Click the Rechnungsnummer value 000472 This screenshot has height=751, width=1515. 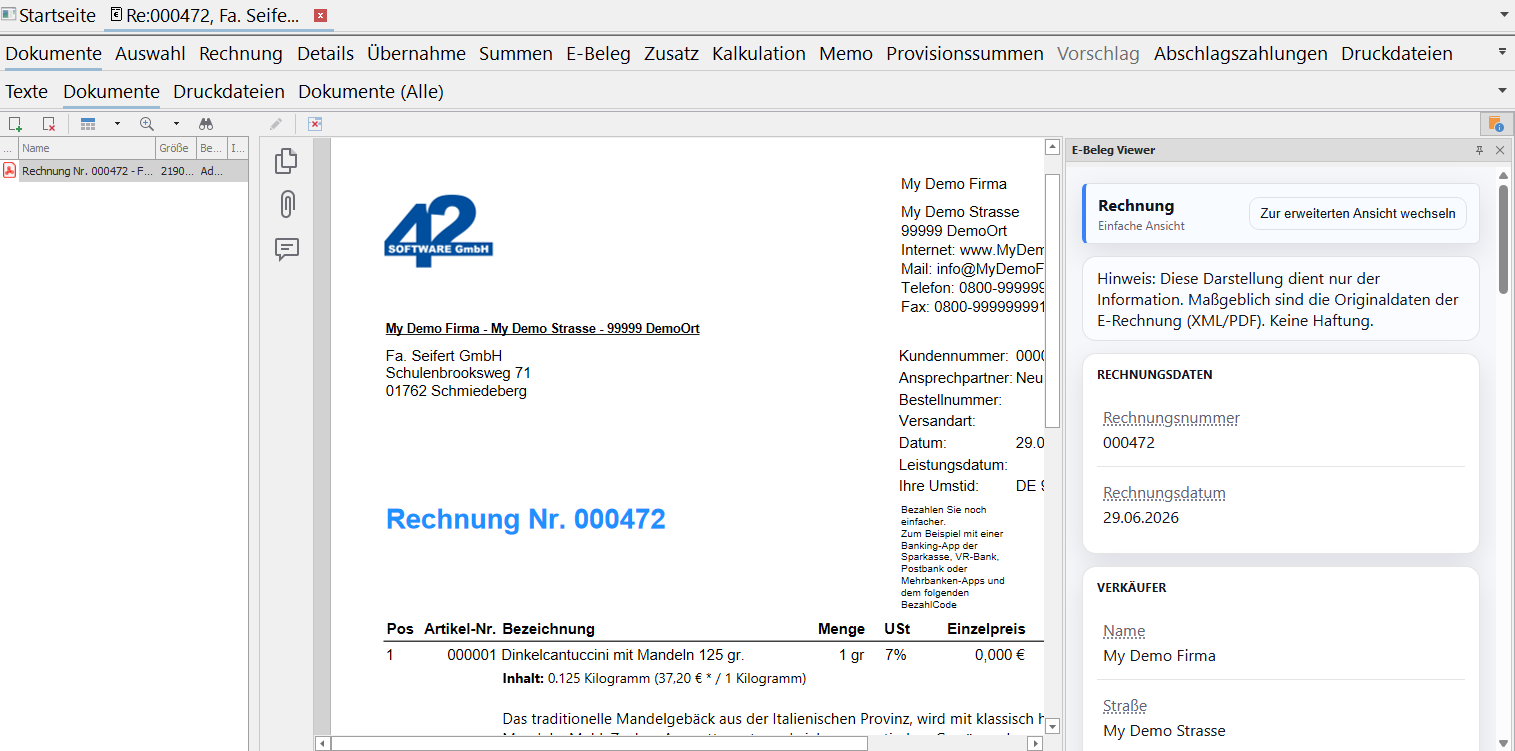coord(1129,442)
